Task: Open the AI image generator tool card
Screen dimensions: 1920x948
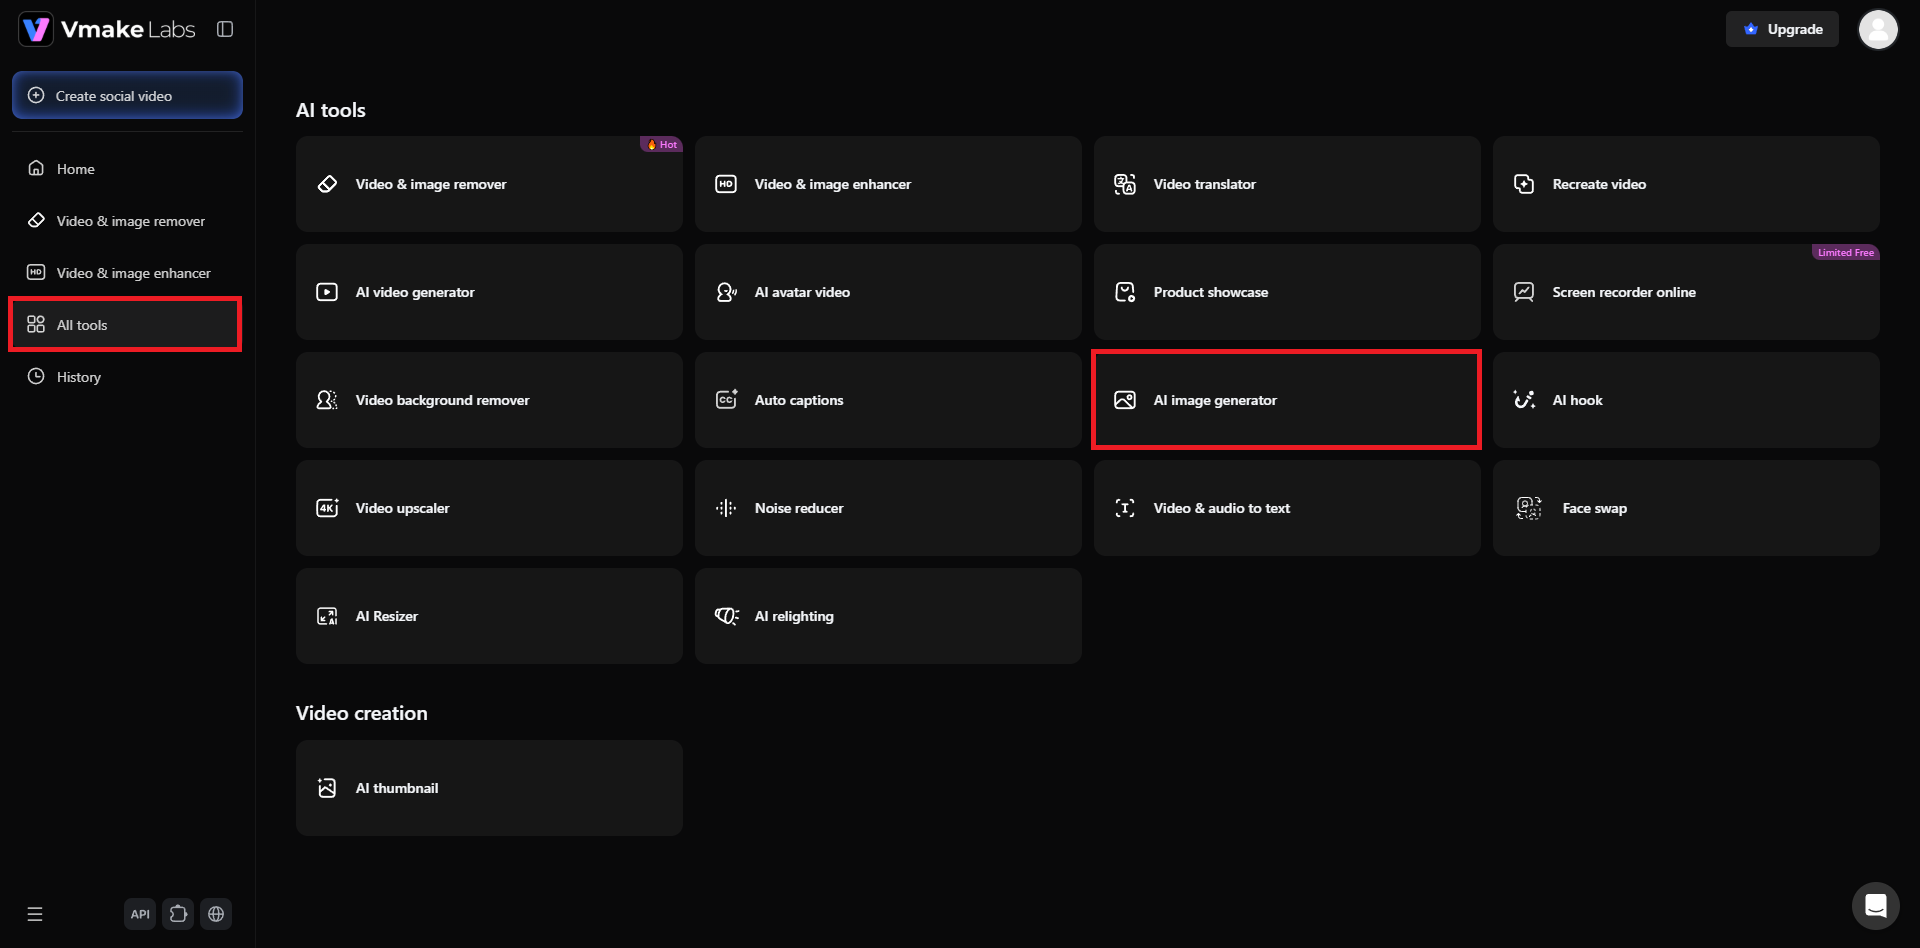Action: pyautogui.click(x=1287, y=400)
